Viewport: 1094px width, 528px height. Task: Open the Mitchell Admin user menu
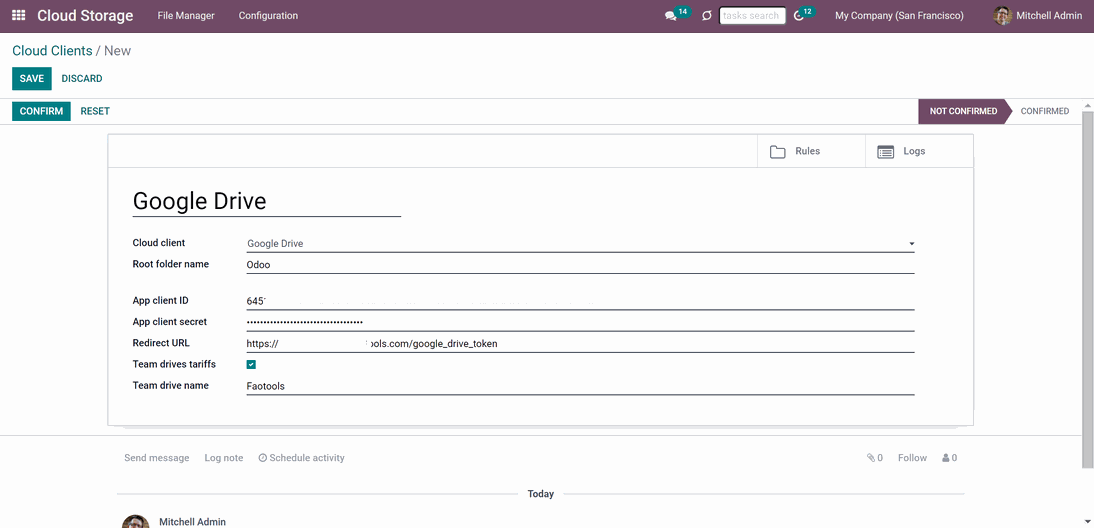1038,15
